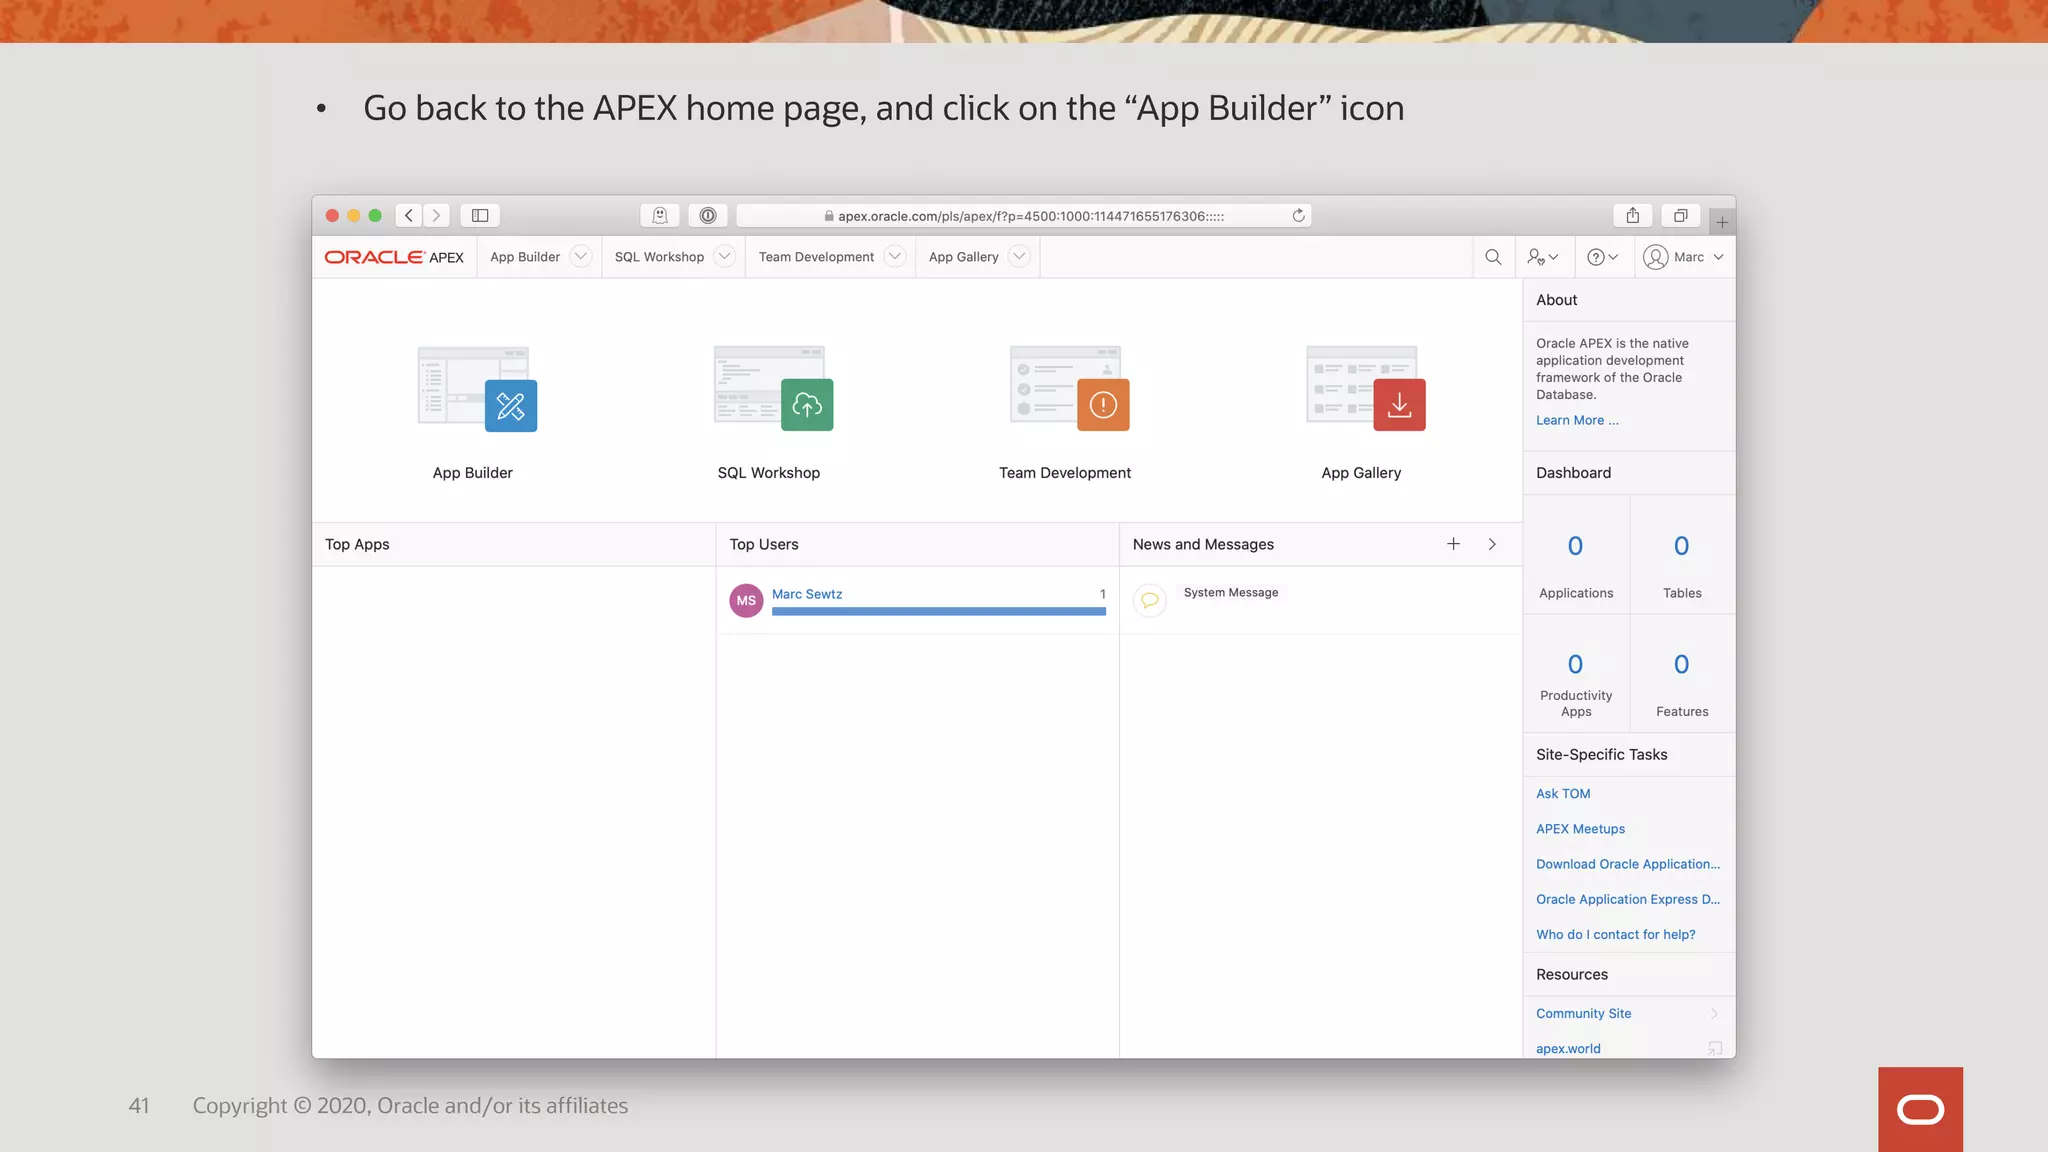Click the Oracle APEX logo

(394, 257)
